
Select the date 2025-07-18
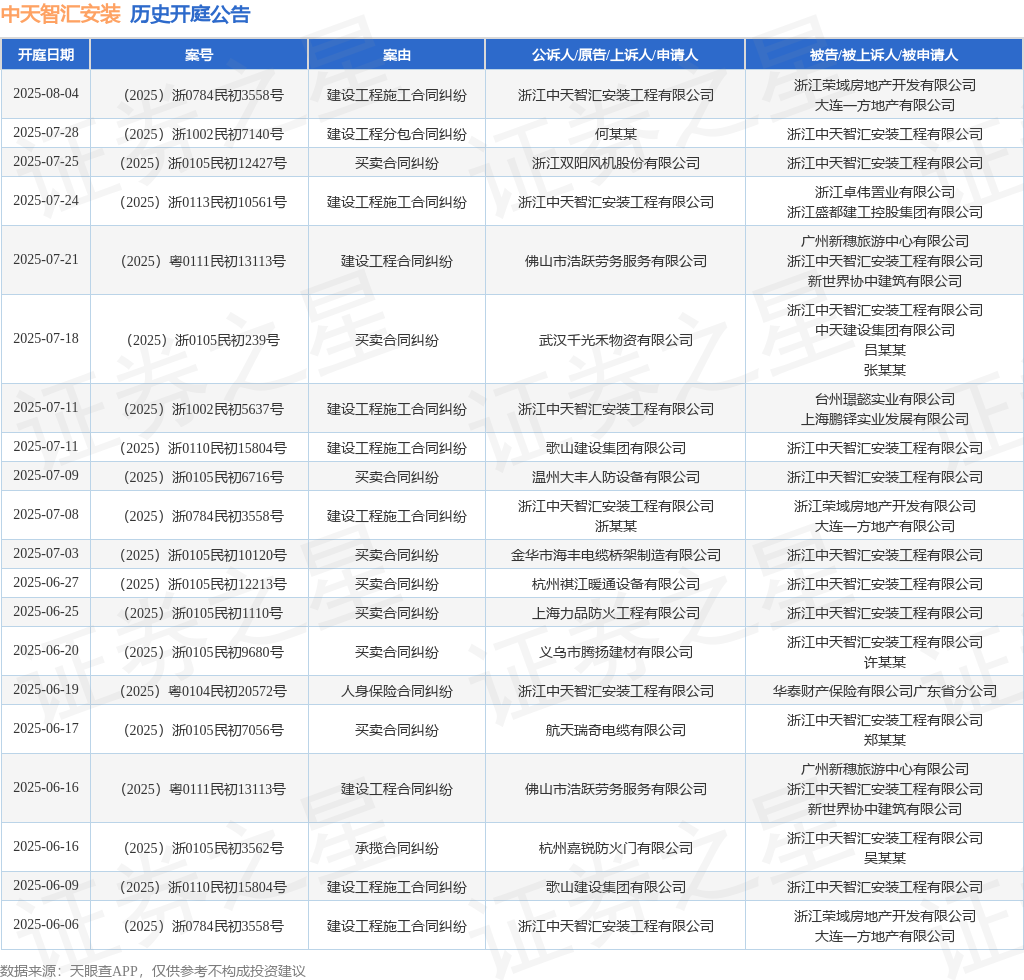click(46, 338)
